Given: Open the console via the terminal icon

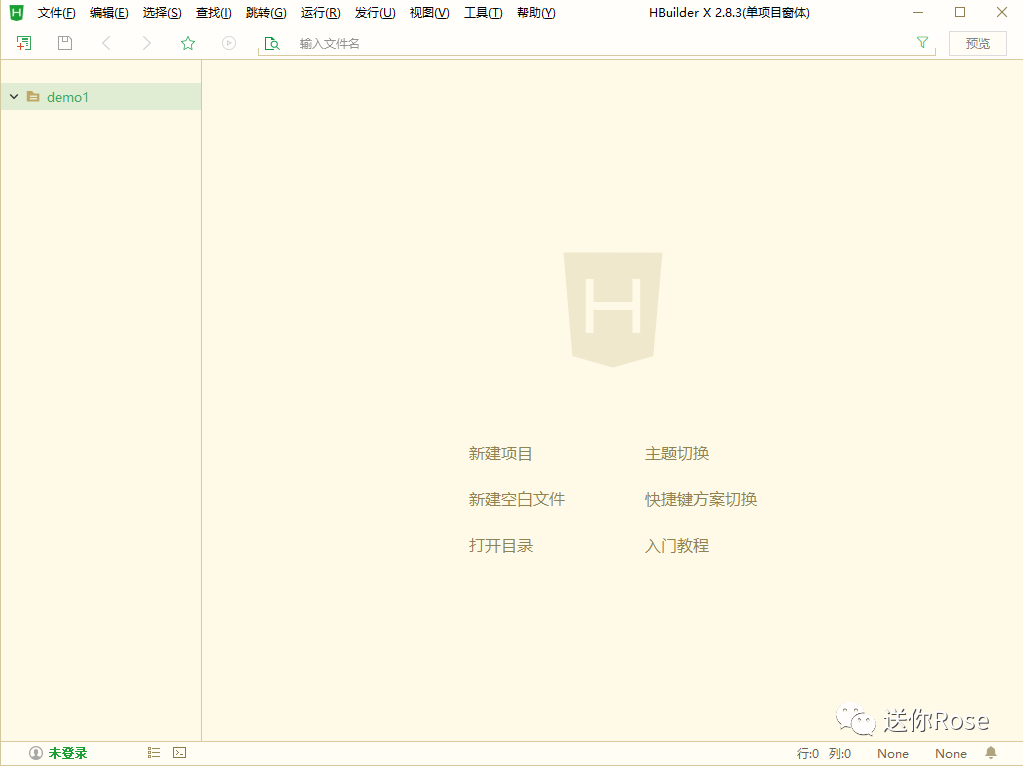Looking at the screenshot, I should point(179,752).
